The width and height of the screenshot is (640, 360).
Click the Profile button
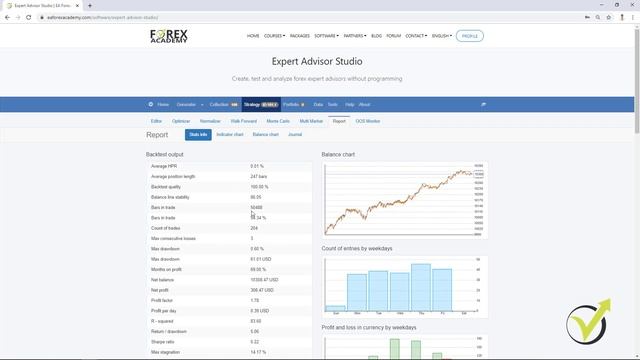point(470,36)
